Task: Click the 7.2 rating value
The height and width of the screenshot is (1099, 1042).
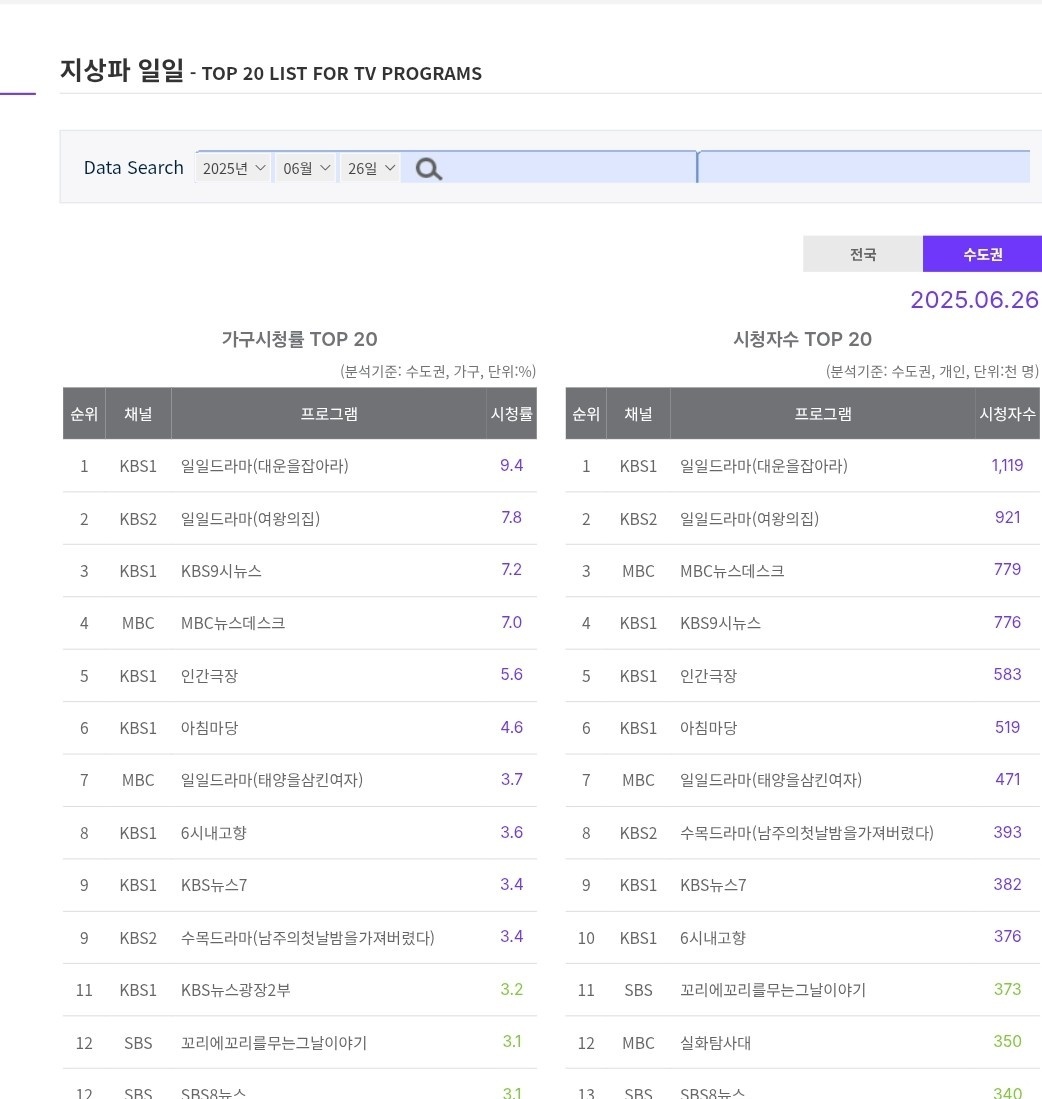Action: [512, 569]
